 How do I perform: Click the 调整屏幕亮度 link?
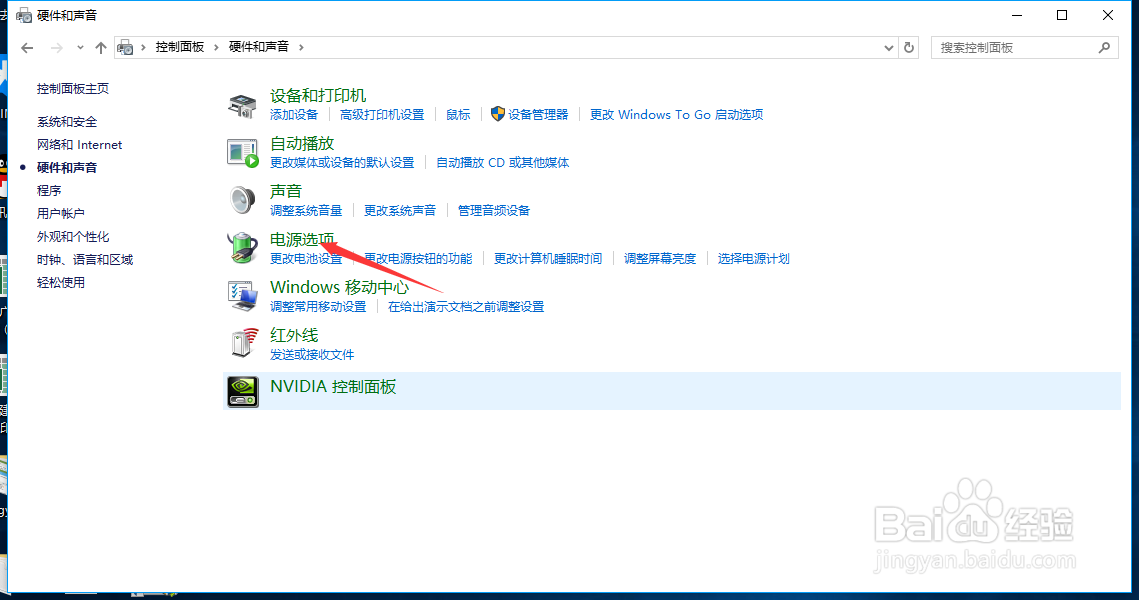coord(660,258)
